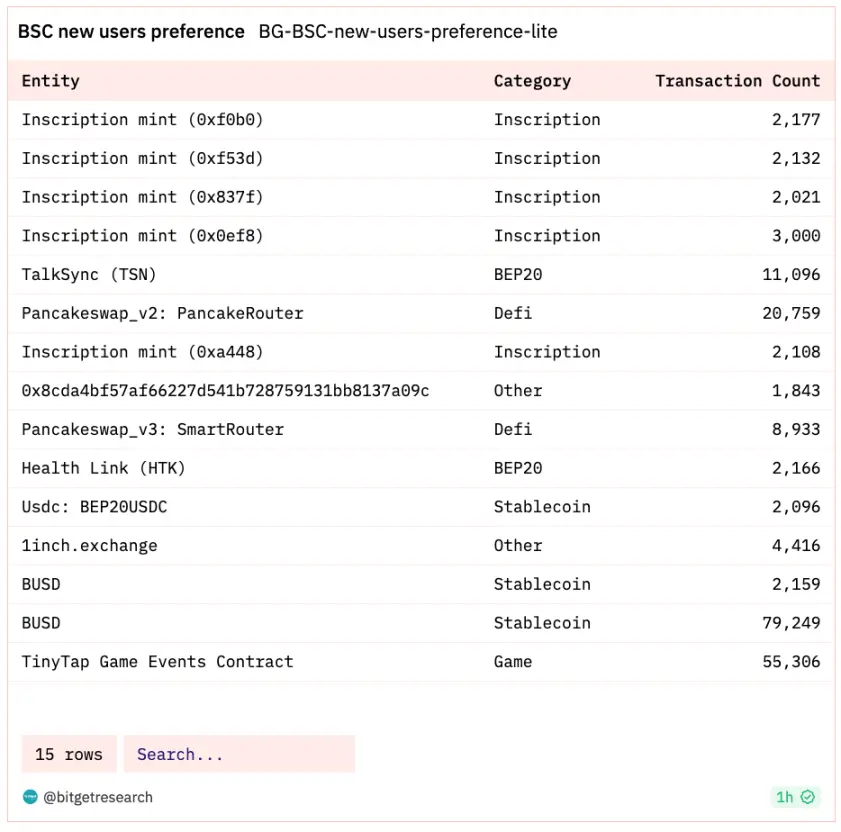Sort table by Entity column header
Viewport: 841px width, 832px height.
click(x=51, y=81)
